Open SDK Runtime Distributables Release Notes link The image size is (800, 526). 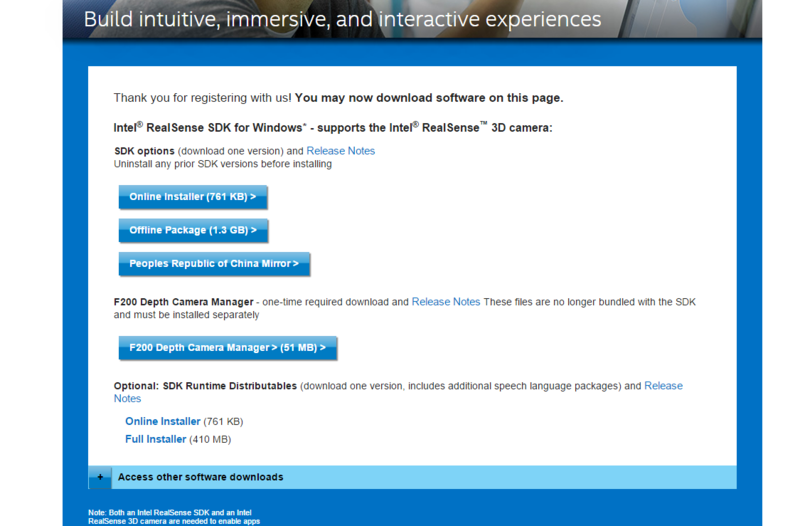pyautogui.click(x=663, y=386)
